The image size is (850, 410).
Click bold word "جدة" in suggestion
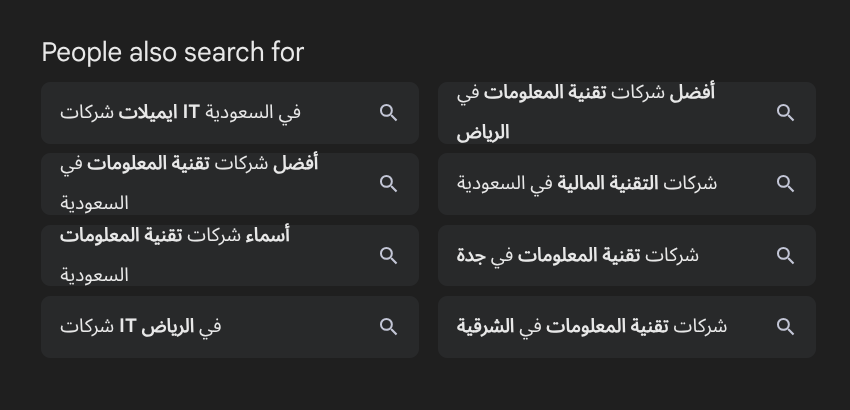[471, 256]
